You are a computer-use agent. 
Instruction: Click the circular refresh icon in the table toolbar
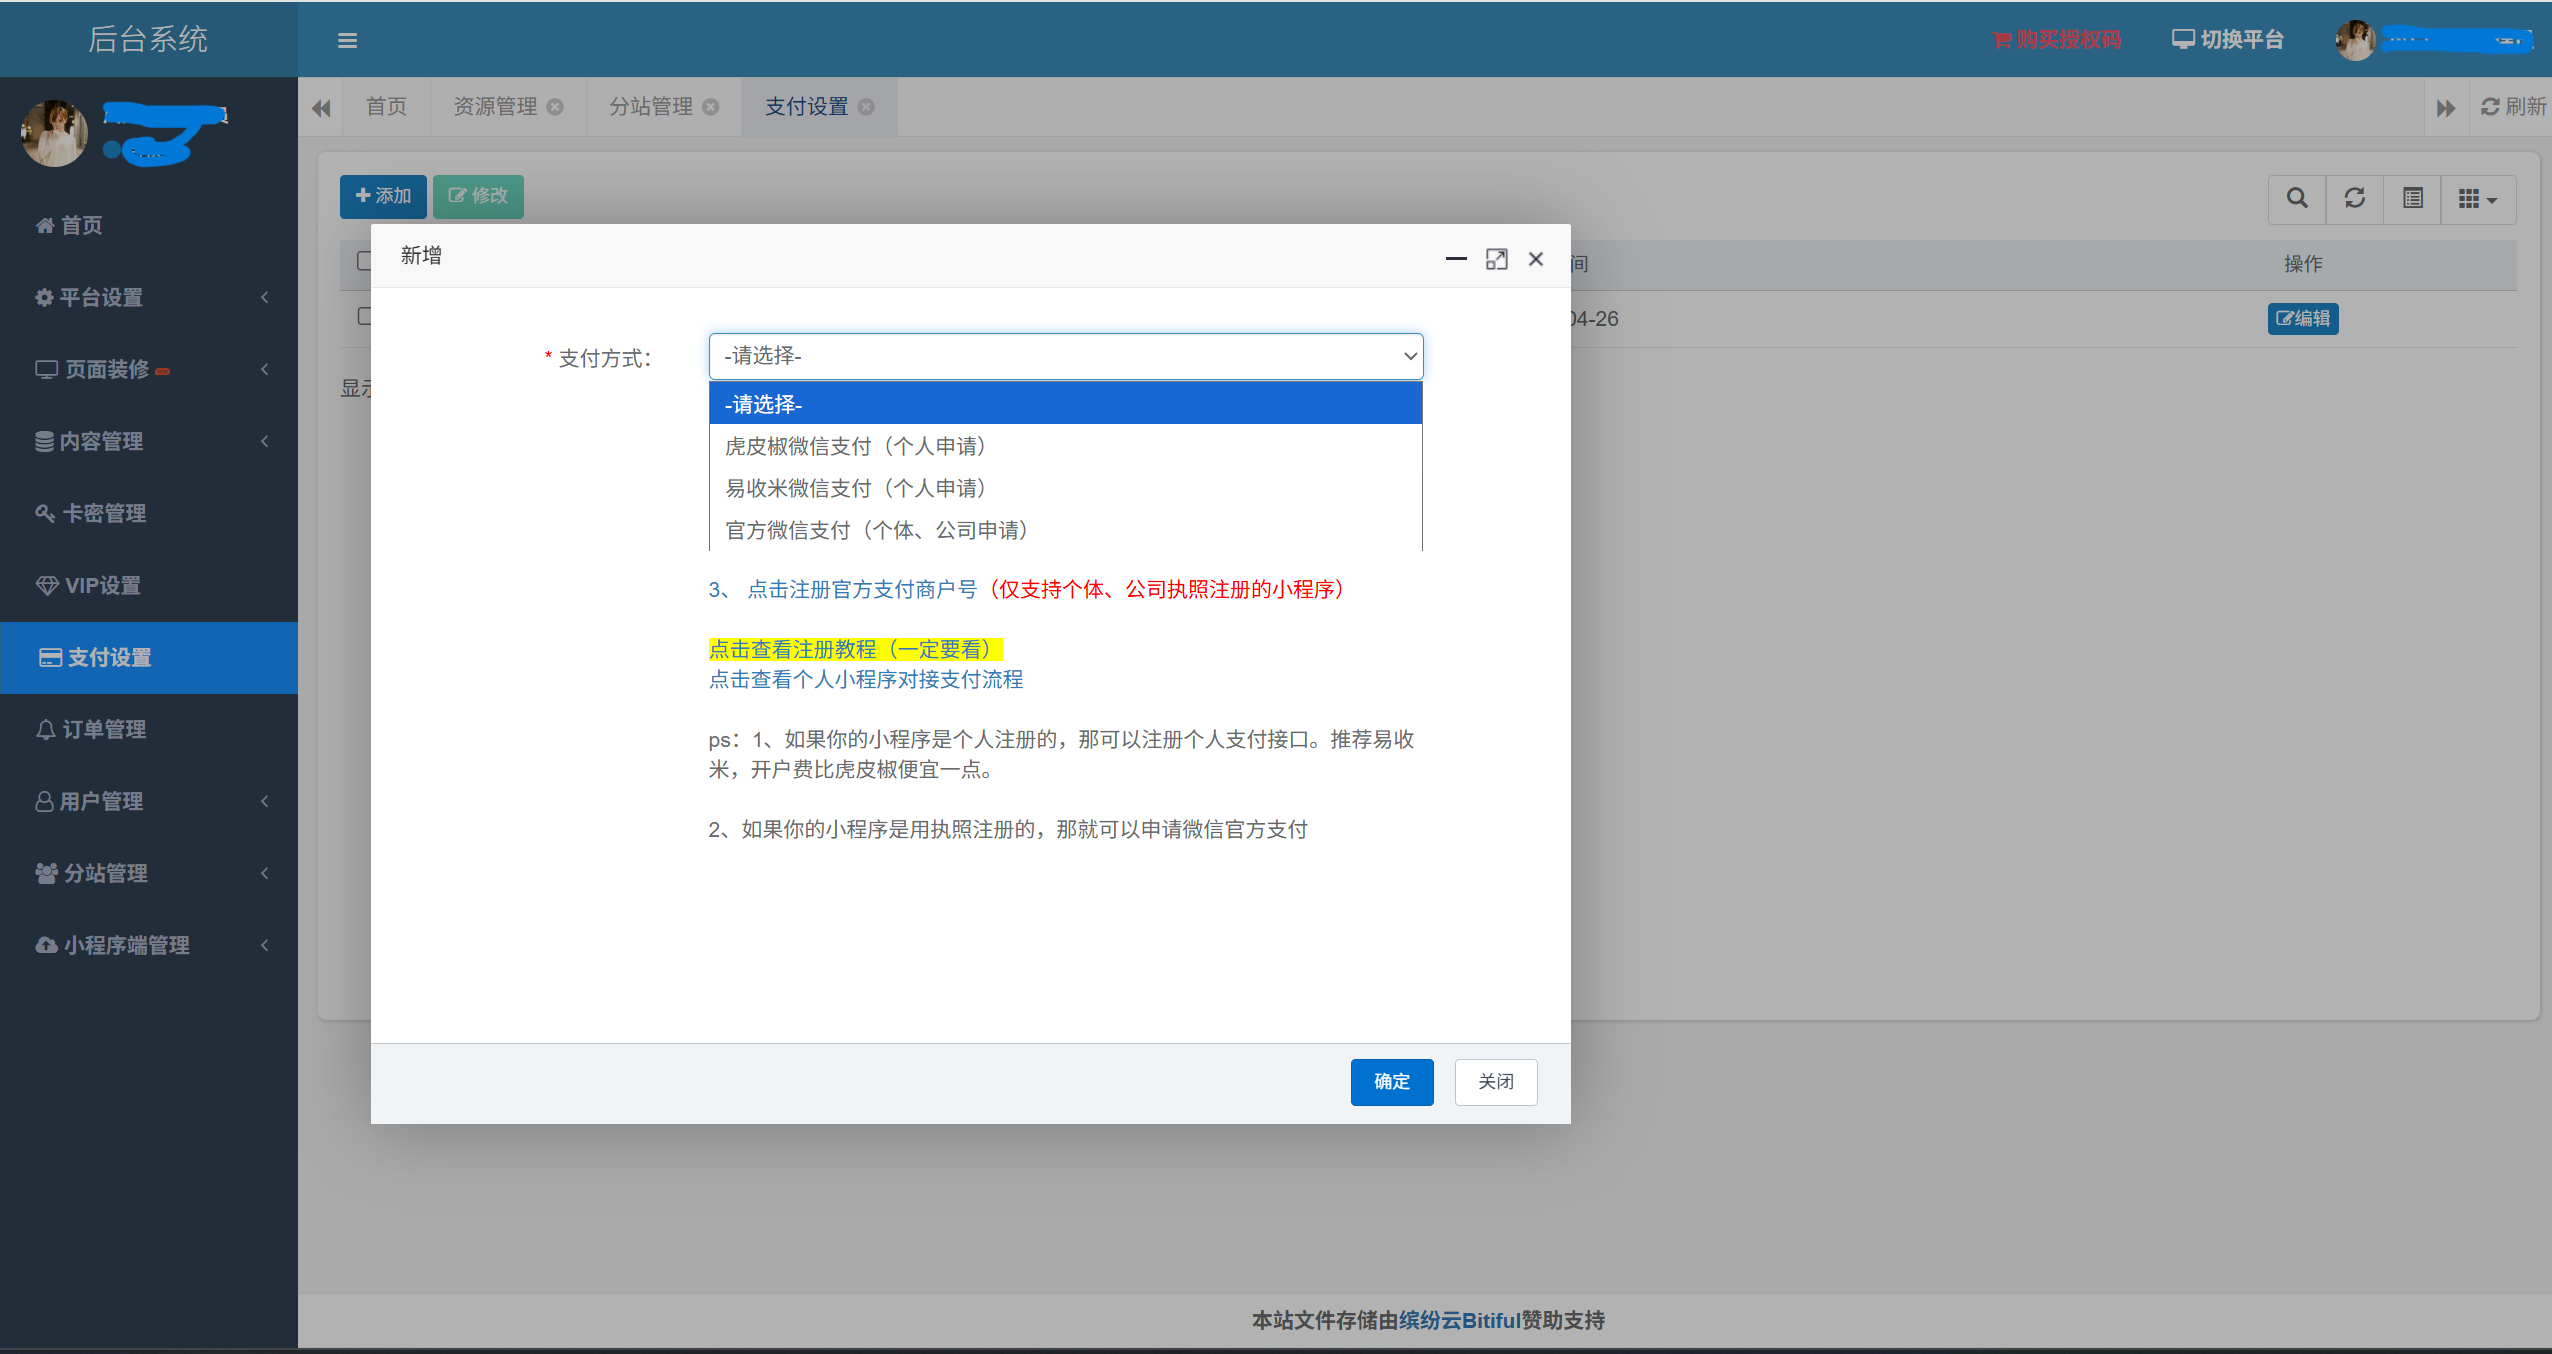(x=2354, y=199)
